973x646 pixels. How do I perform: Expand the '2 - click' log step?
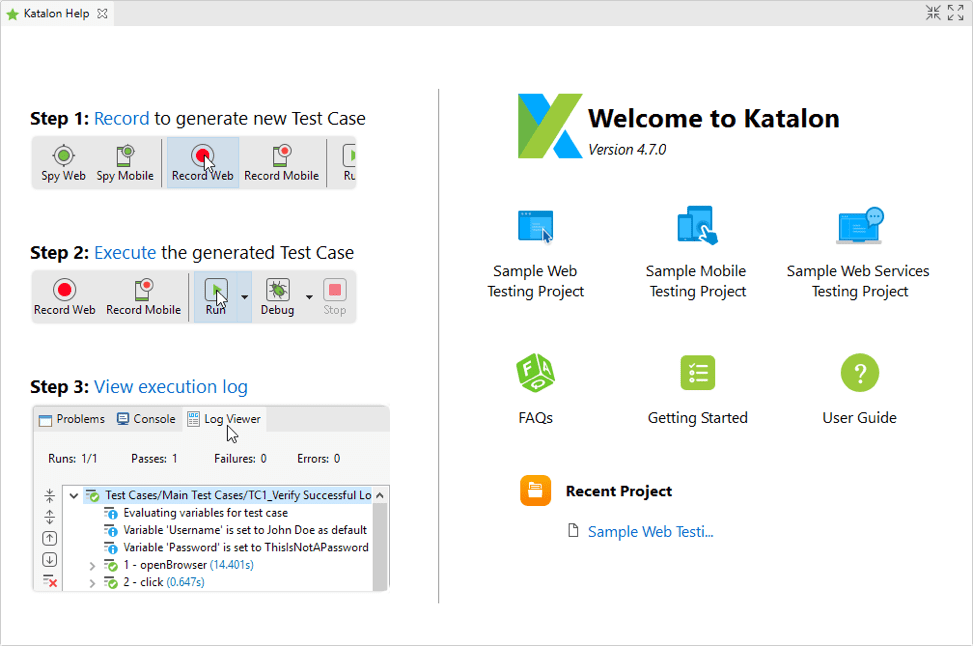[x=92, y=583]
